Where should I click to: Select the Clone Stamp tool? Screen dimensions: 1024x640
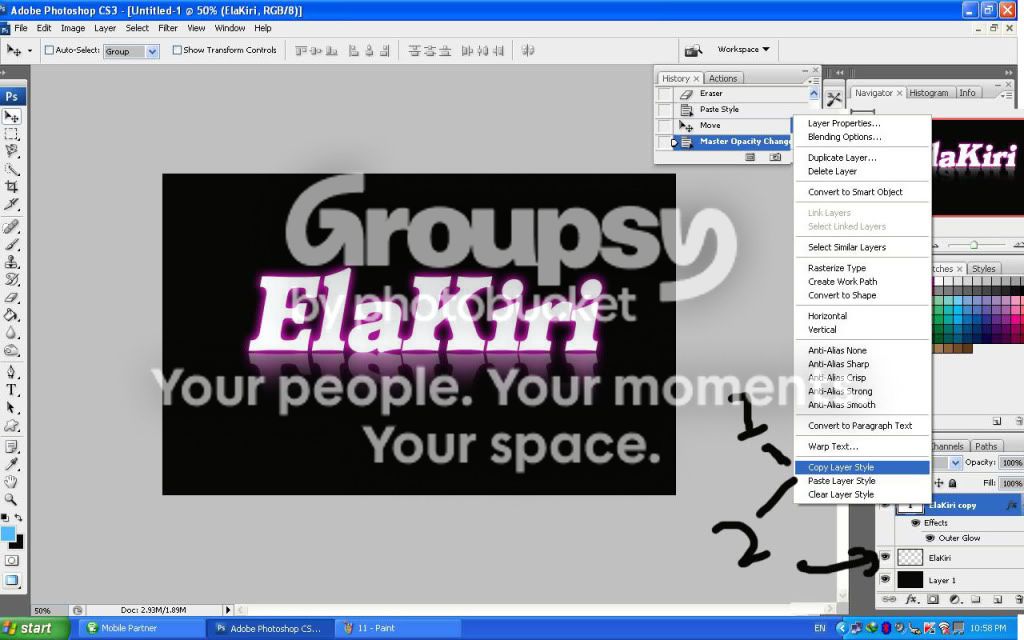click(12, 262)
